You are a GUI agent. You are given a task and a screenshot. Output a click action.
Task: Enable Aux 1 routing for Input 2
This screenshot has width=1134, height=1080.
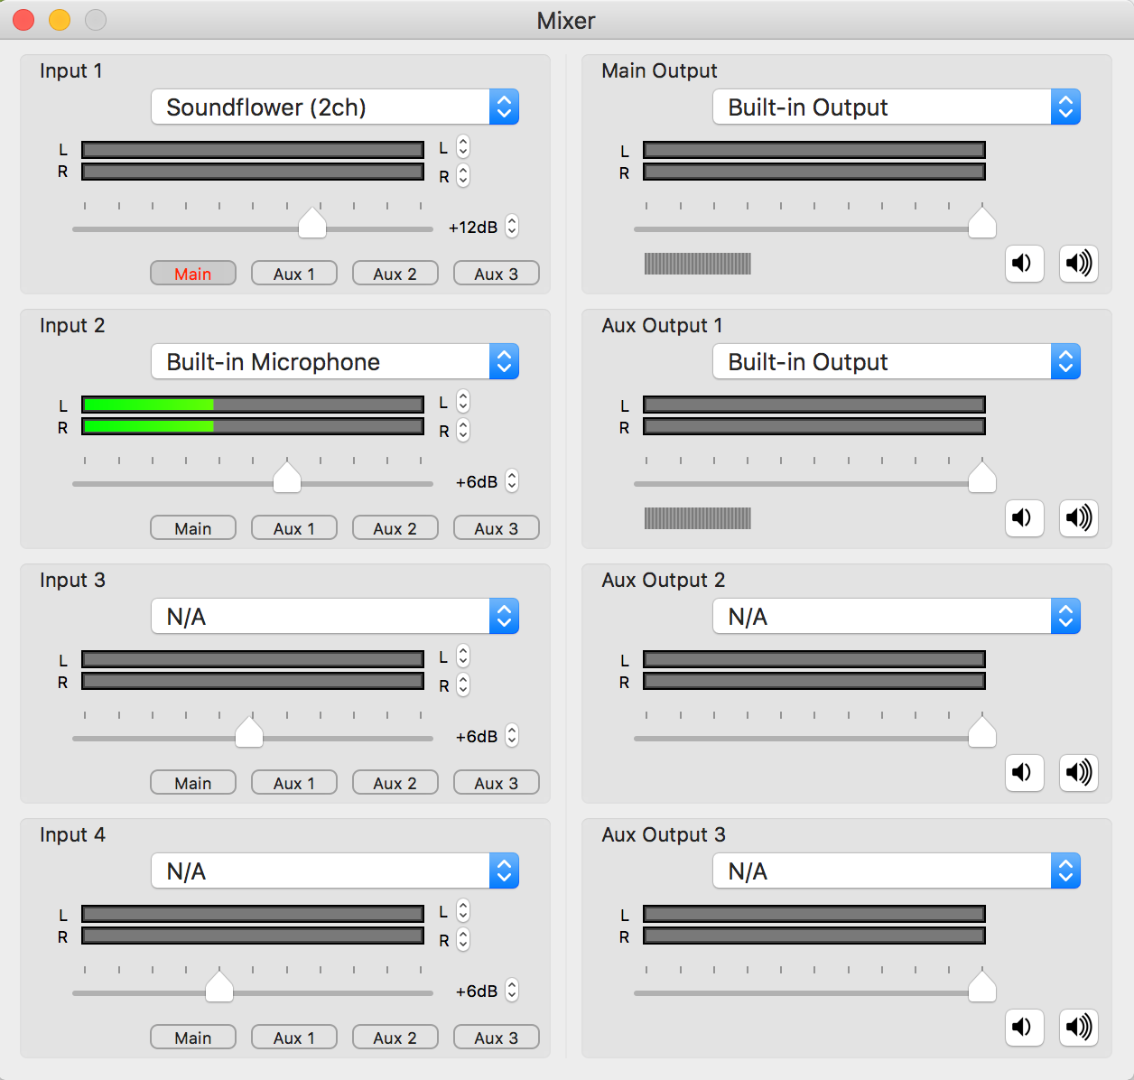point(294,529)
